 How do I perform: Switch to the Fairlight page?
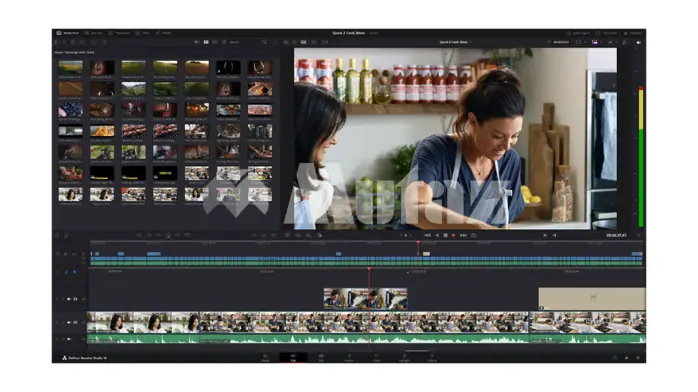tap(404, 357)
